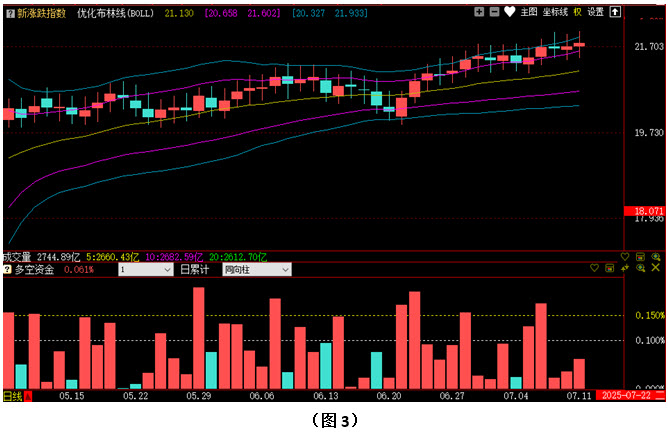Click the 05.29 date marker

(x=199, y=396)
